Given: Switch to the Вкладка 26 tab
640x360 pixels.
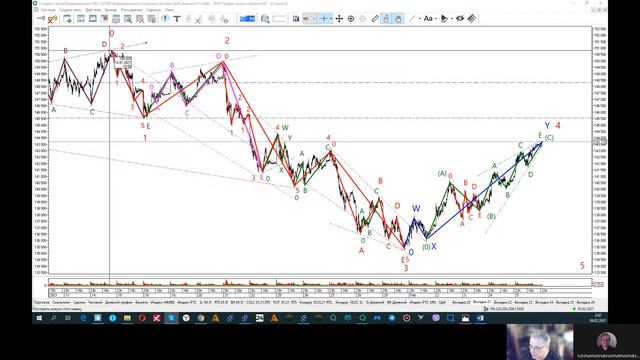Looking at the screenshot, I should 586,302.
